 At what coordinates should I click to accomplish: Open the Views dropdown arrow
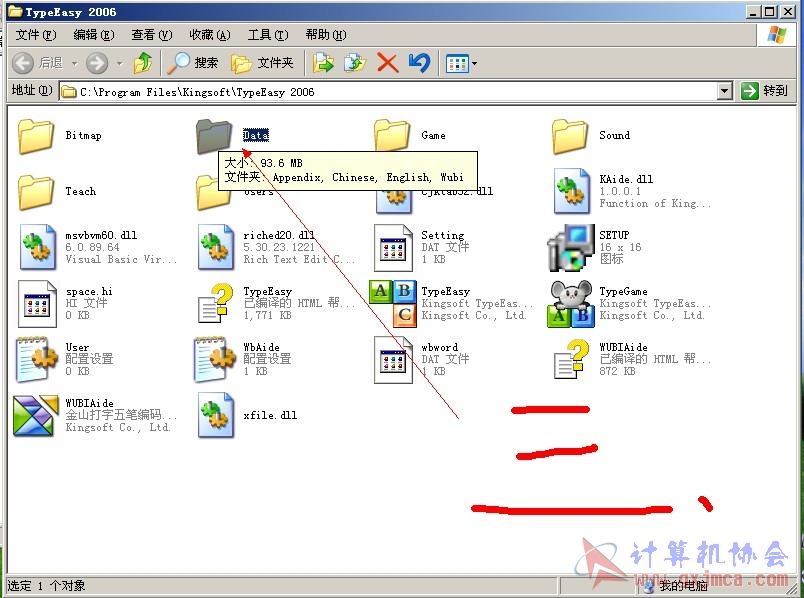pos(474,64)
